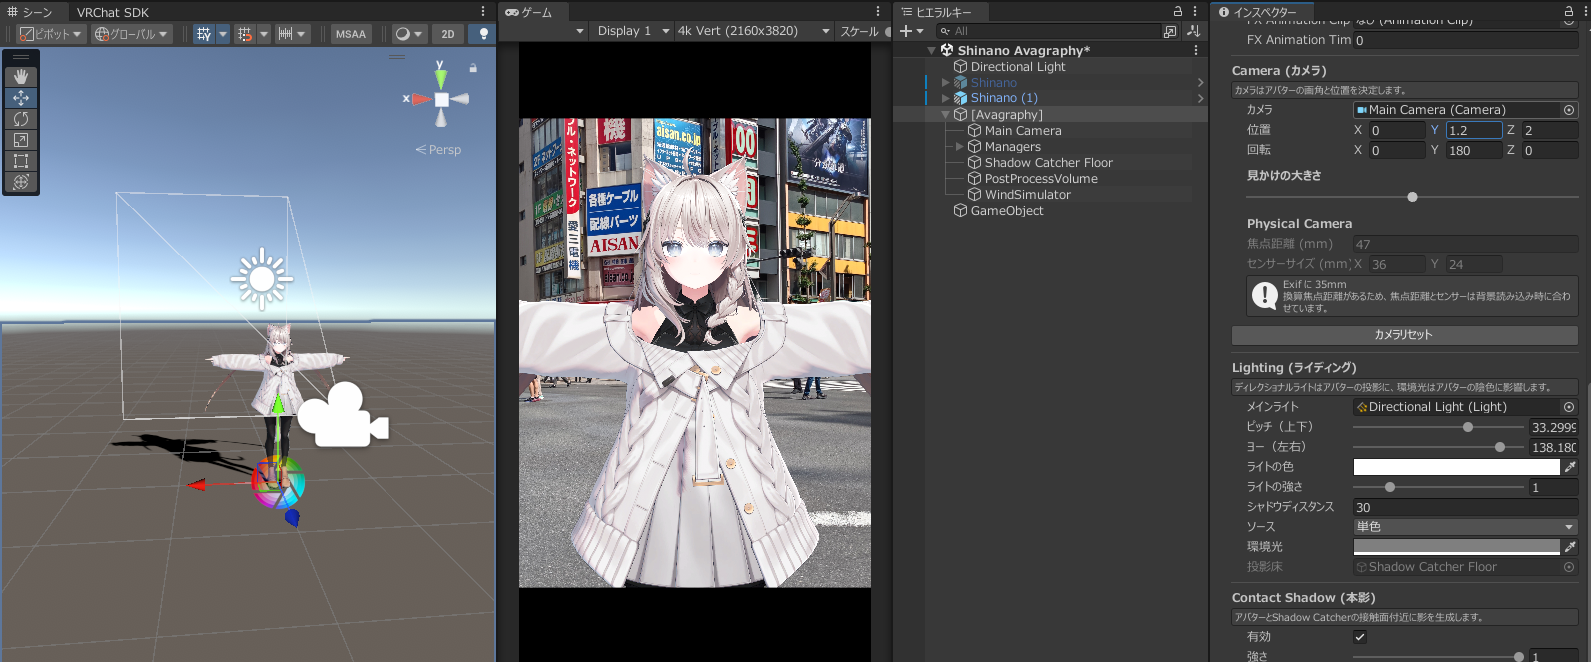The image size is (1591, 662).
Task: Toggle the scene gizmo rotation lock
Action: pos(473,68)
